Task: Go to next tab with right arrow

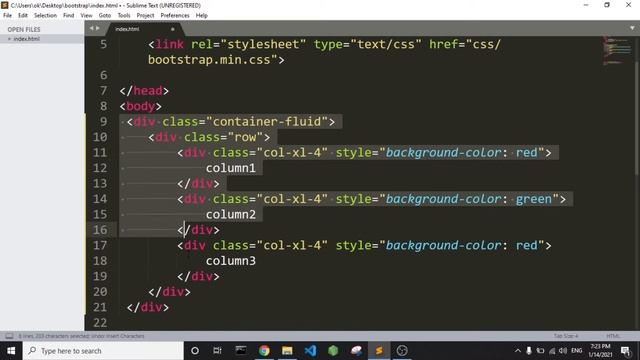Action: (x=98, y=28)
